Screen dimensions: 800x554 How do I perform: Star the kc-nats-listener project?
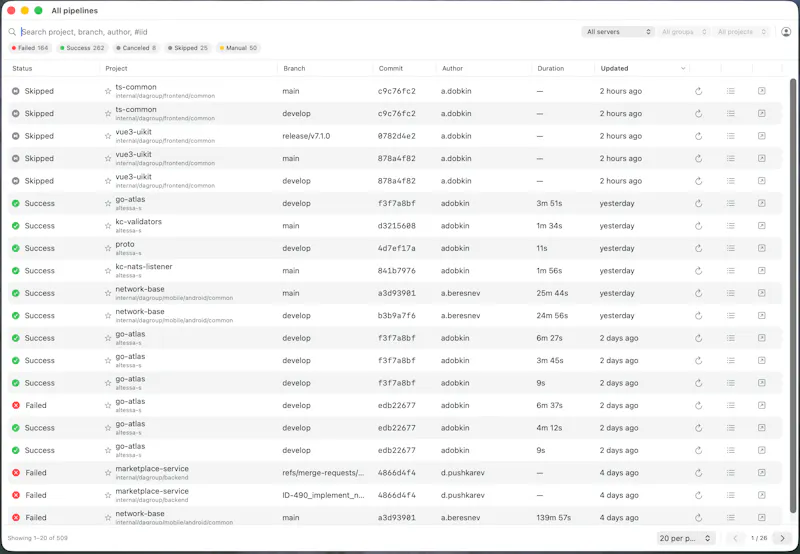(108, 271)
